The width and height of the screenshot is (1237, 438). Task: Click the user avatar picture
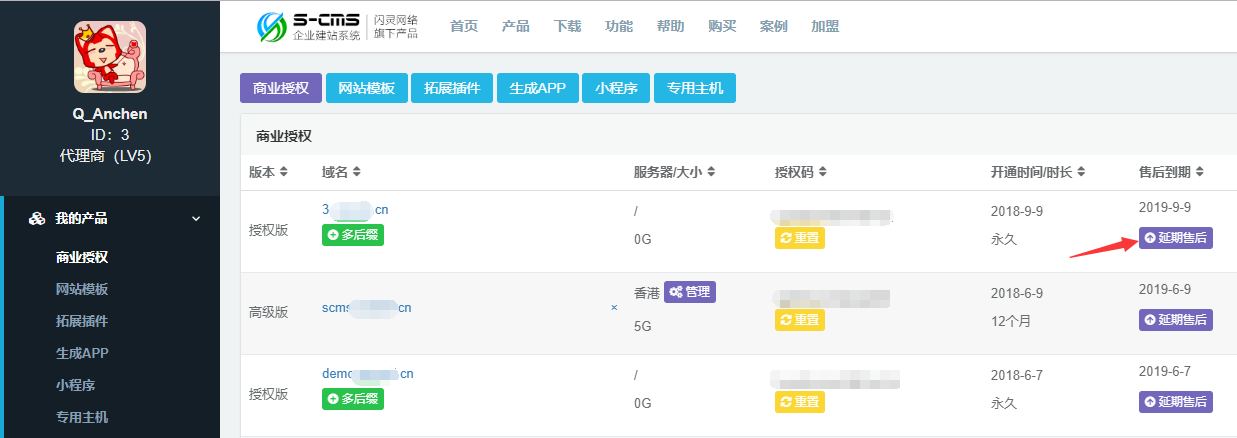click(x=109, y=57)
